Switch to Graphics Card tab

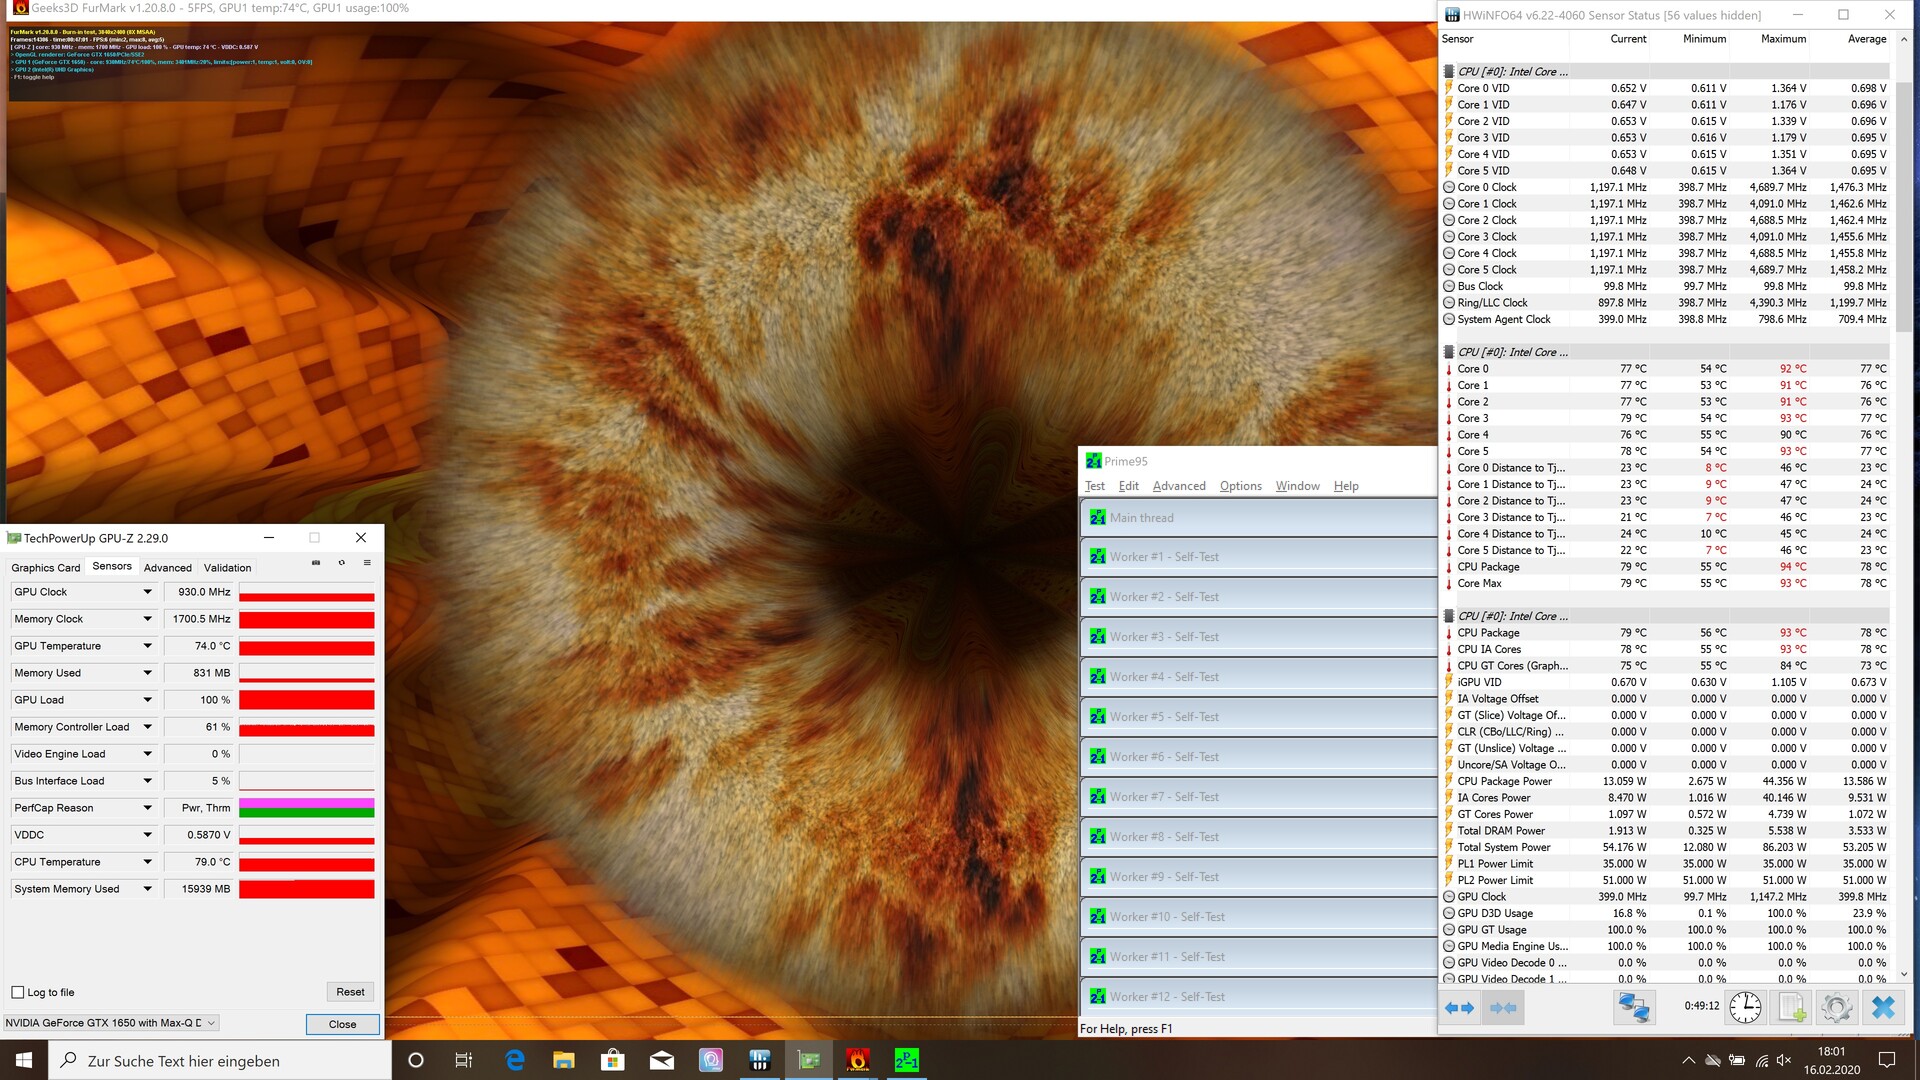[x=46, y=568]
